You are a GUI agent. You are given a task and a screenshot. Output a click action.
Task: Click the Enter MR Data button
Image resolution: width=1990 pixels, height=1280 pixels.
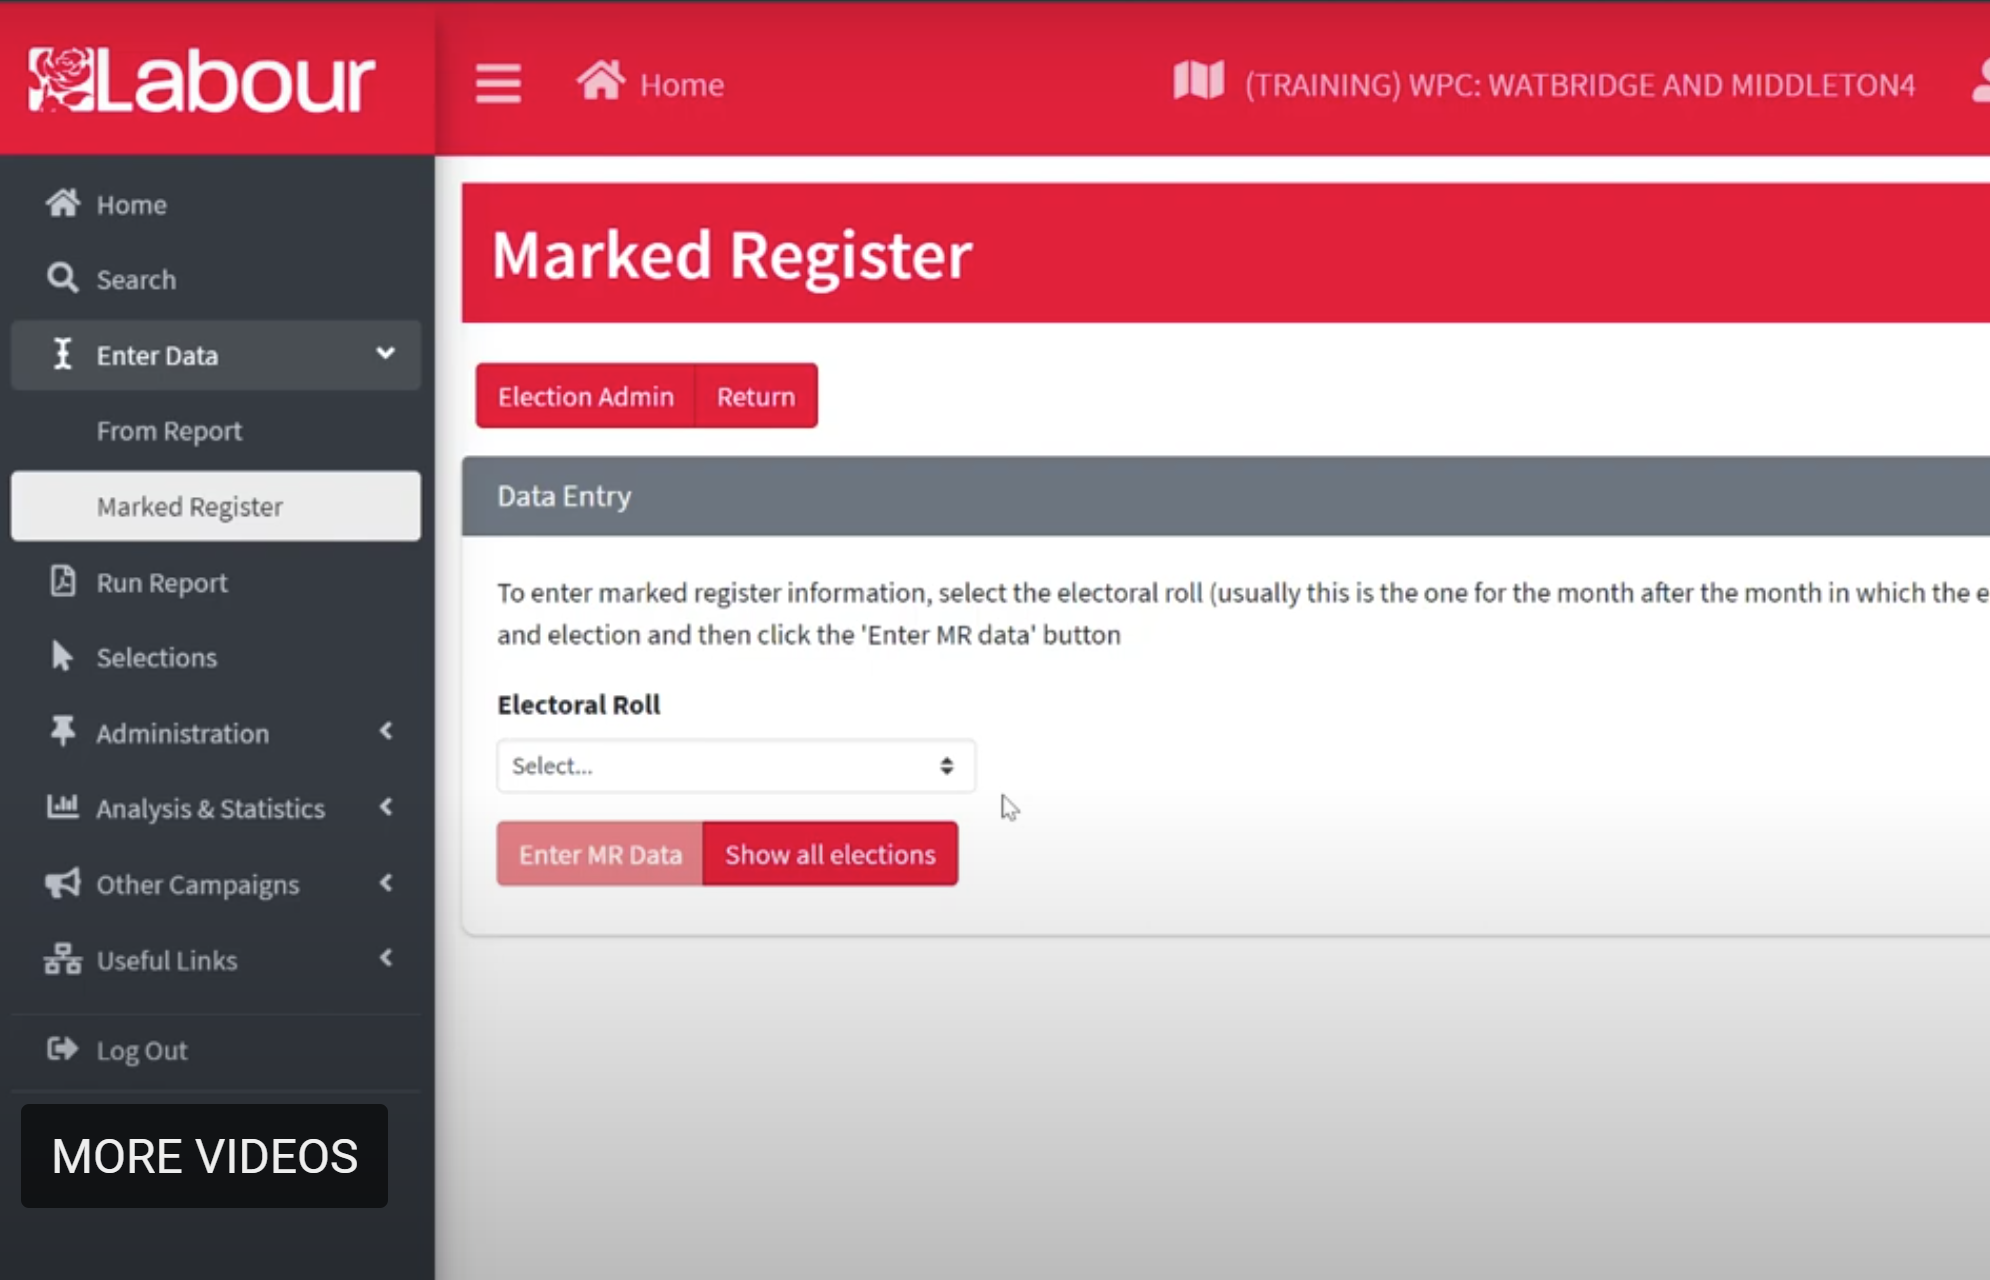pos(600,854)
